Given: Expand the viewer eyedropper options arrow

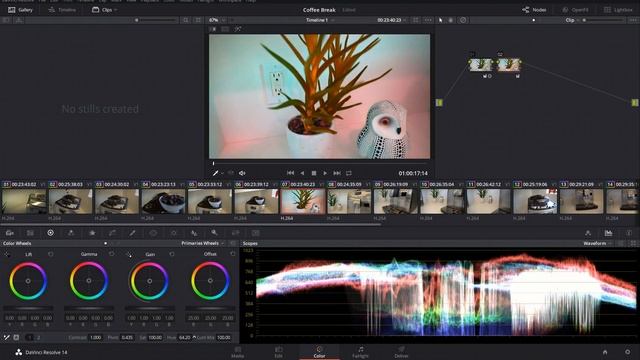Looking at the screenshot, I should [x=222, y=173].
